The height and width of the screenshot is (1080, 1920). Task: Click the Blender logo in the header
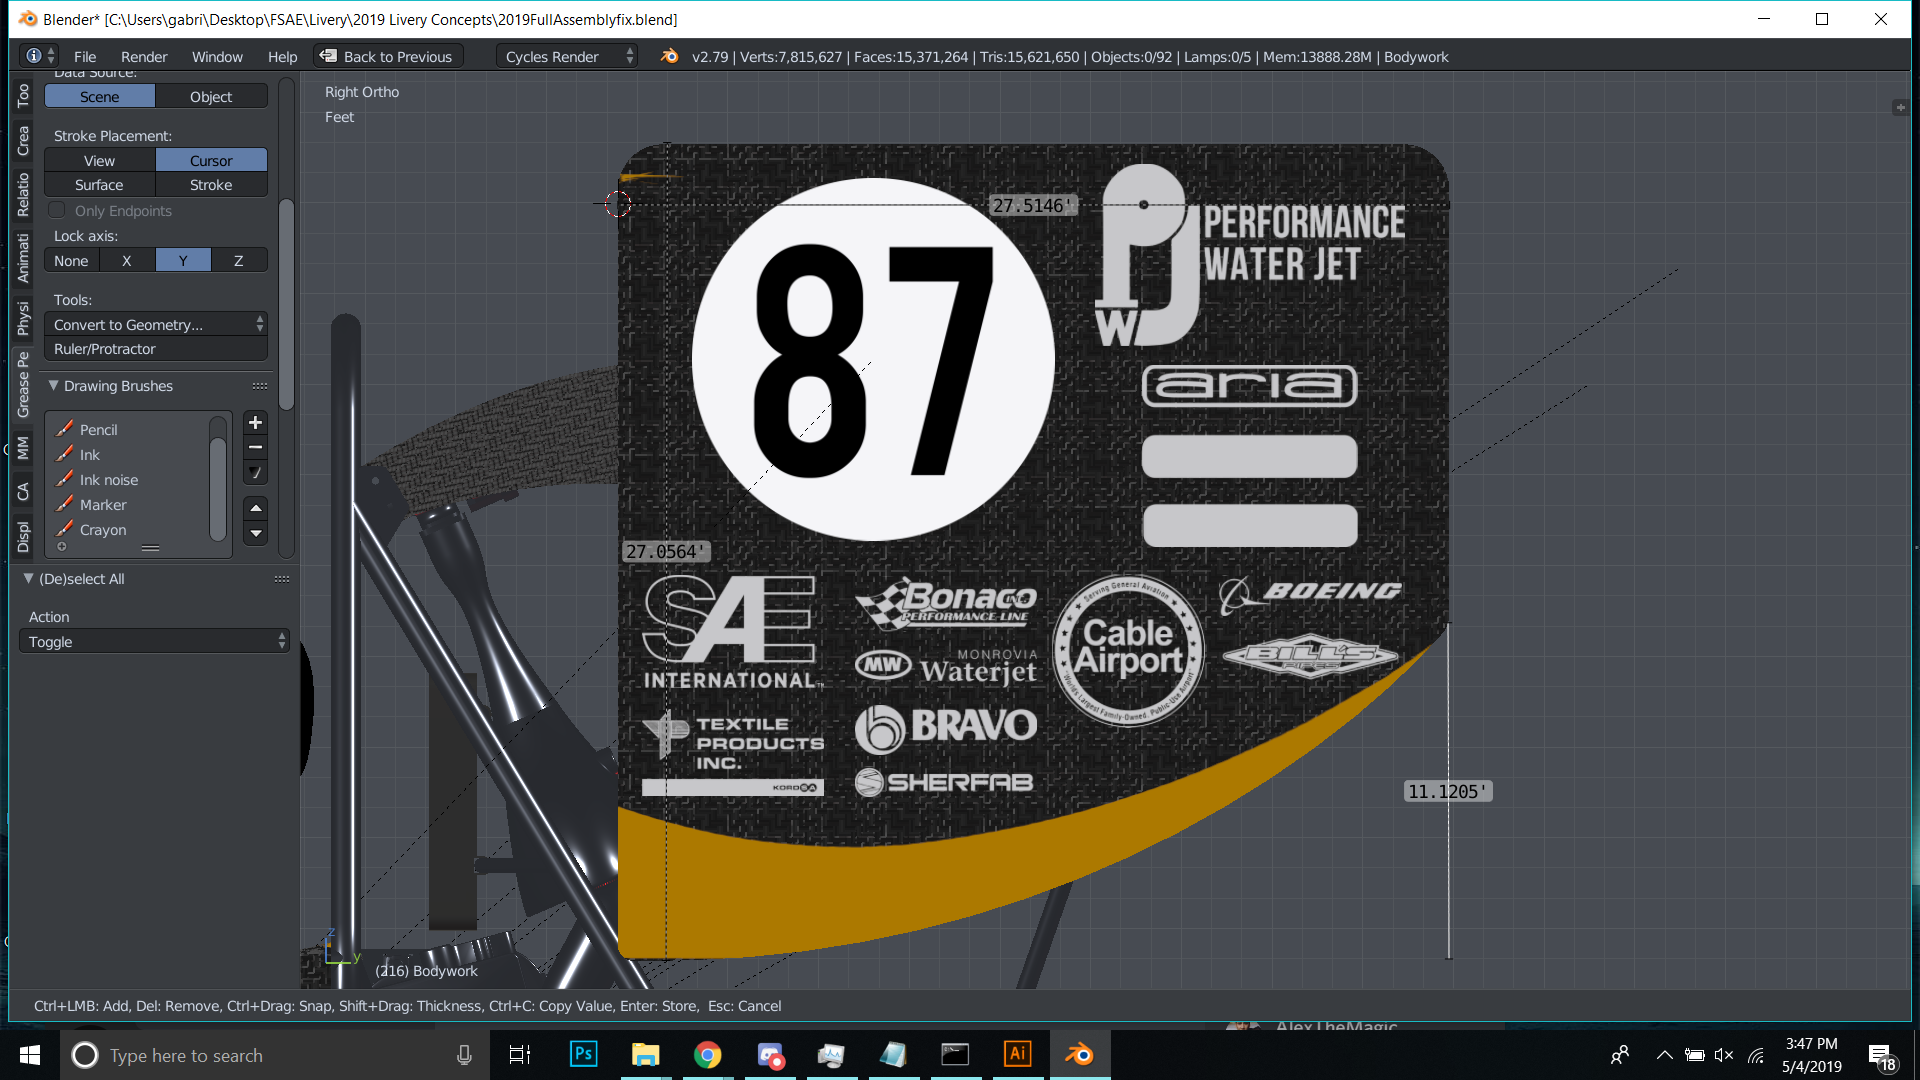(669, 56)
